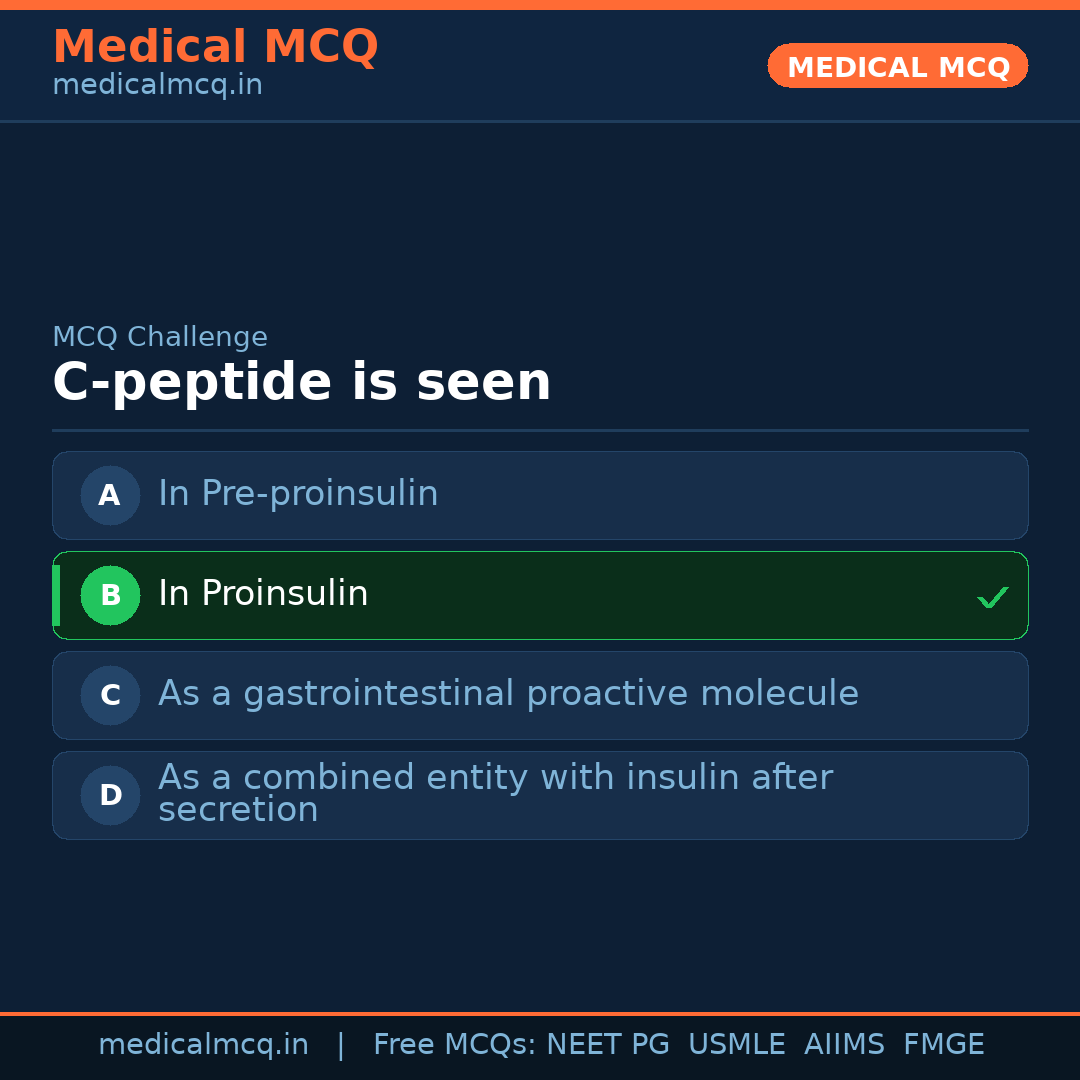Click USMLE in the footer
The width and height of the screenshot is (1080, 1080).
click(736, 1045)
